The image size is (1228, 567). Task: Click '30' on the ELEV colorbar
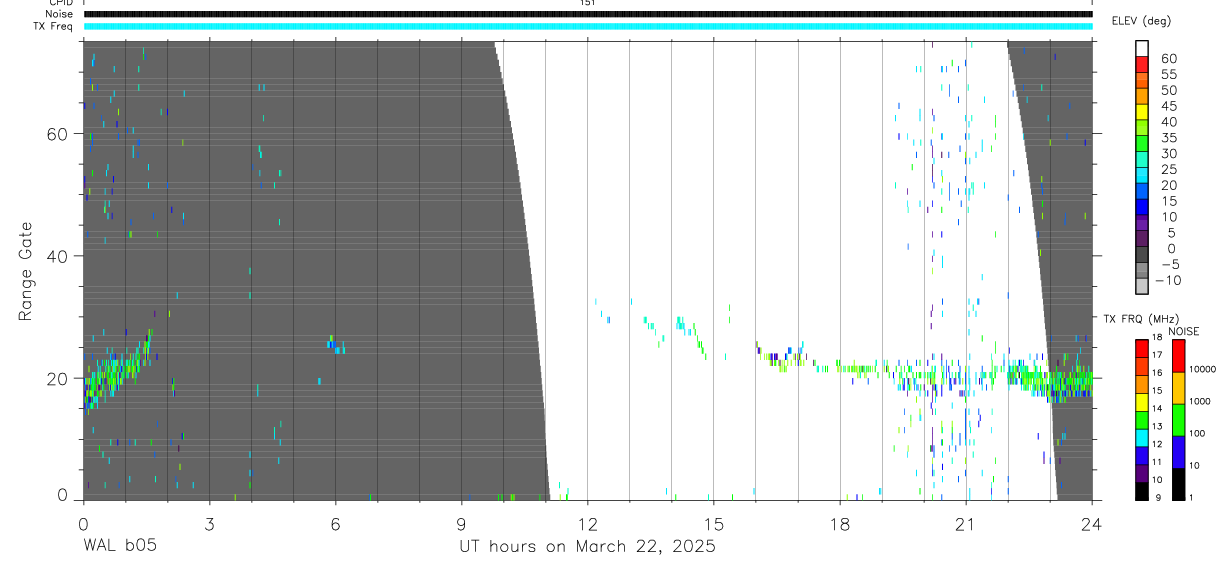tap(1169, 153)
